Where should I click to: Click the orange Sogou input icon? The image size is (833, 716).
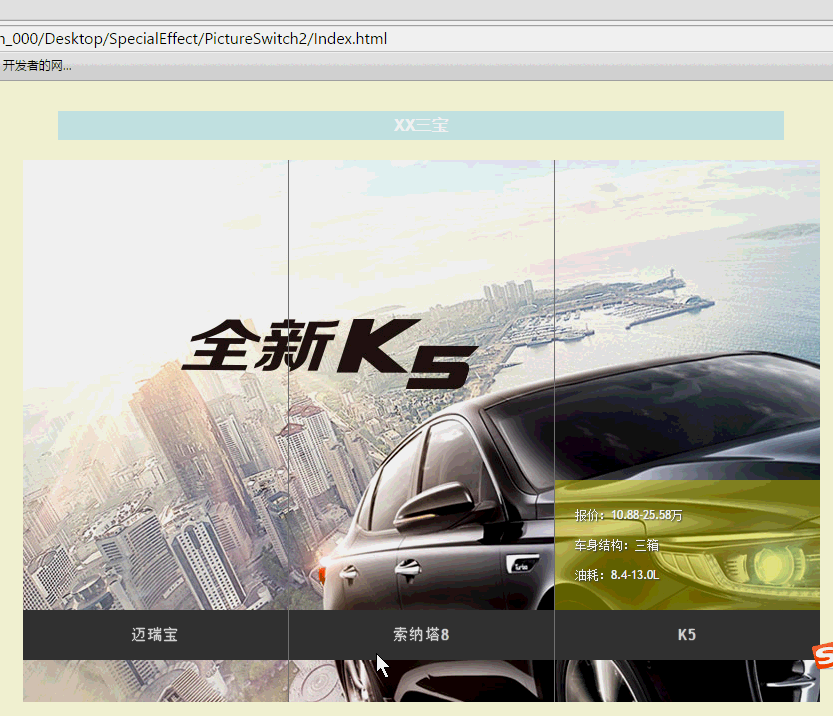820,656
